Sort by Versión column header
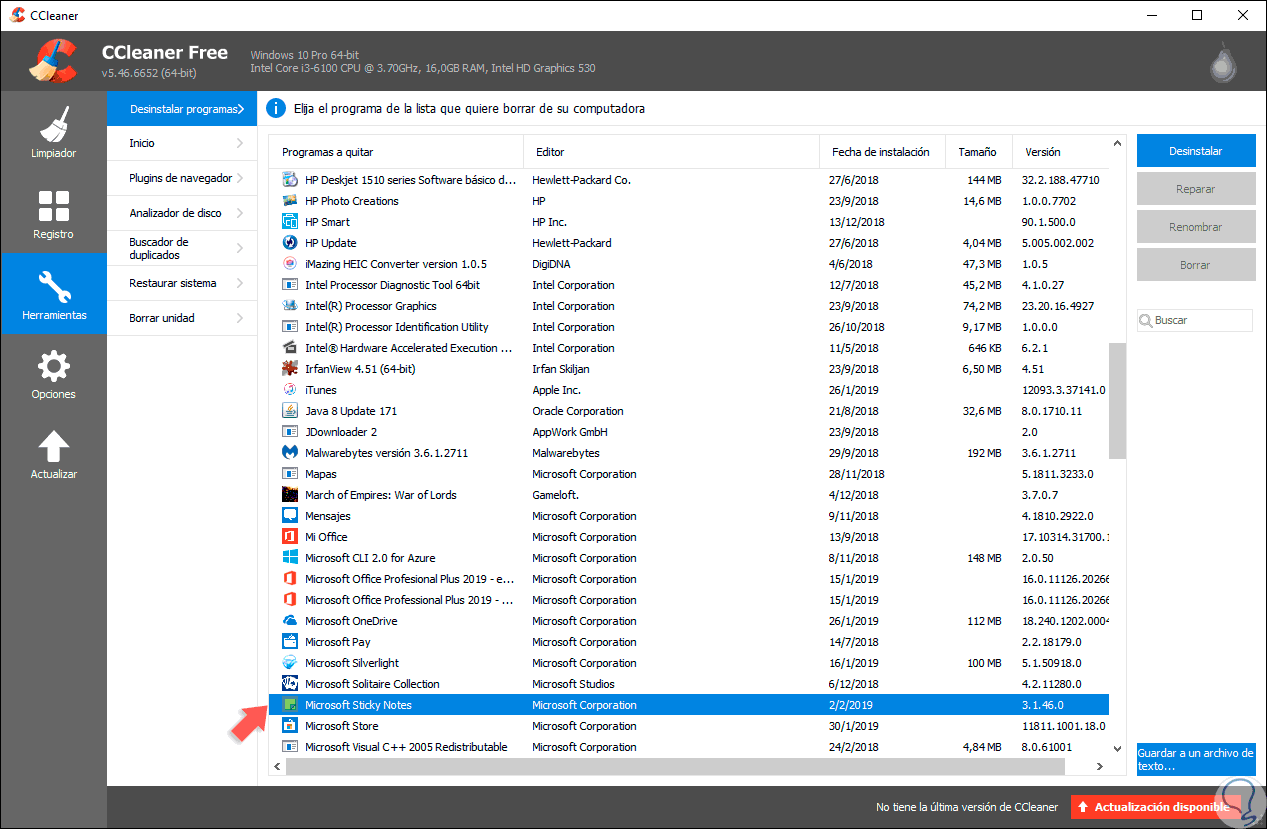This screenshot has height=829, width=1267. coord(1060,152)
